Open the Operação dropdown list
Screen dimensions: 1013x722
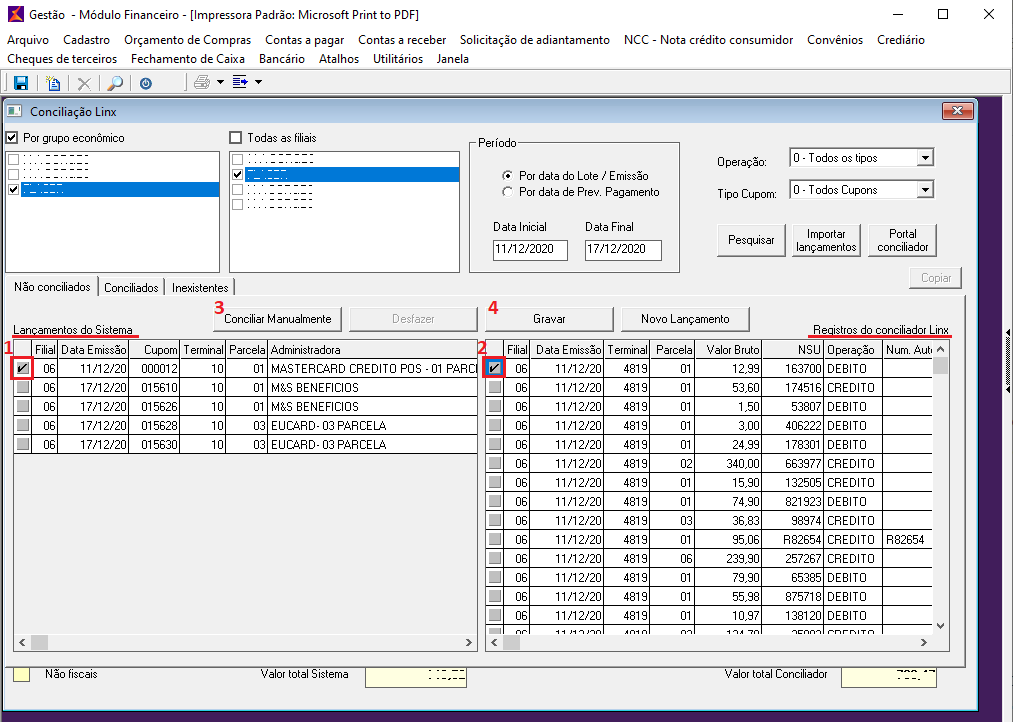pyautogui.click(x=924, y=158)
